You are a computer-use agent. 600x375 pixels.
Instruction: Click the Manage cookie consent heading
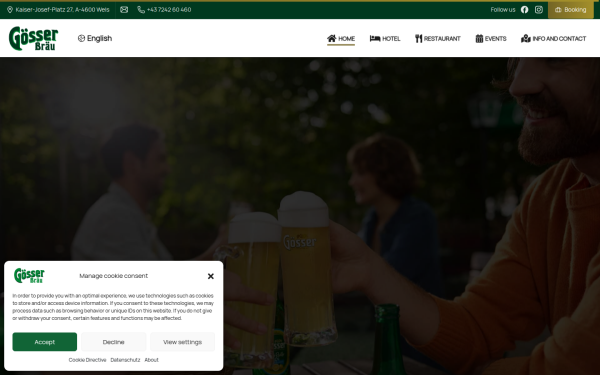pyautogui.click(x=114, y=276)
